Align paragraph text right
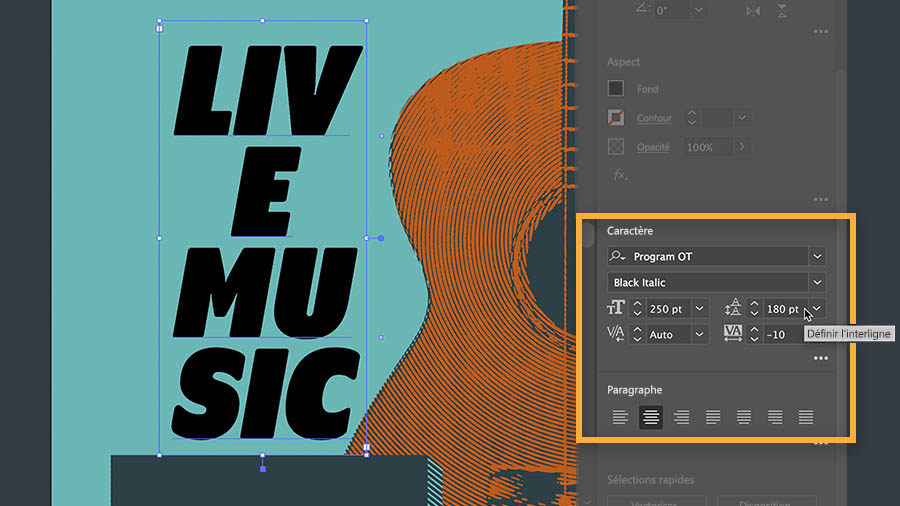The image size is (900, 506). [681, 417]
